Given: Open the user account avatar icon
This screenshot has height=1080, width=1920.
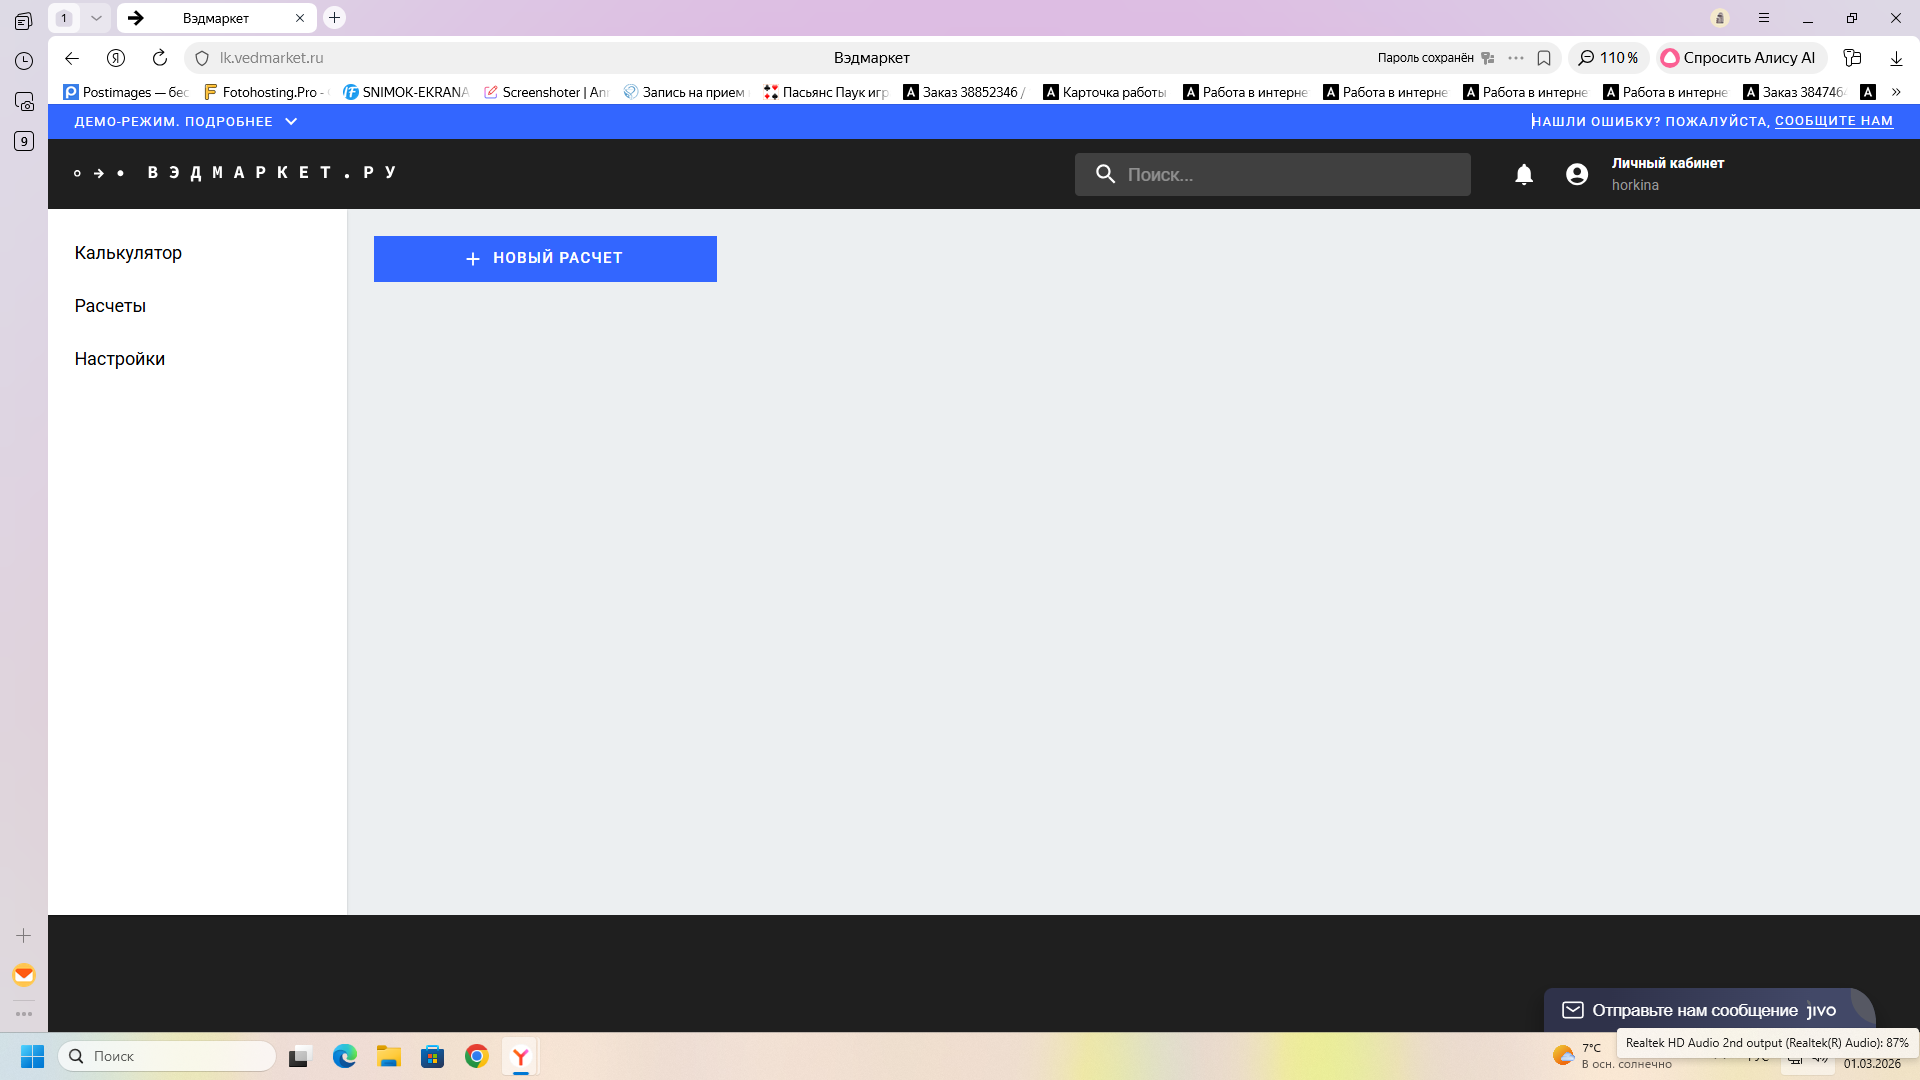Looking at the screenshot, I should [x=1576, y=175].
